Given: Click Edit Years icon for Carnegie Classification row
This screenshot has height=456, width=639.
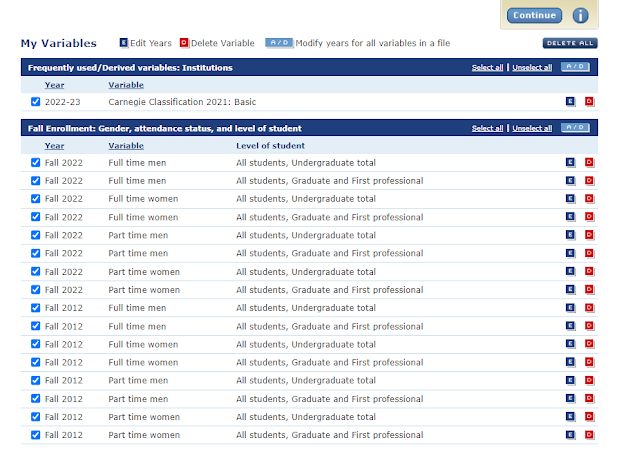Looking at the screenshot, I should [570, 102].
